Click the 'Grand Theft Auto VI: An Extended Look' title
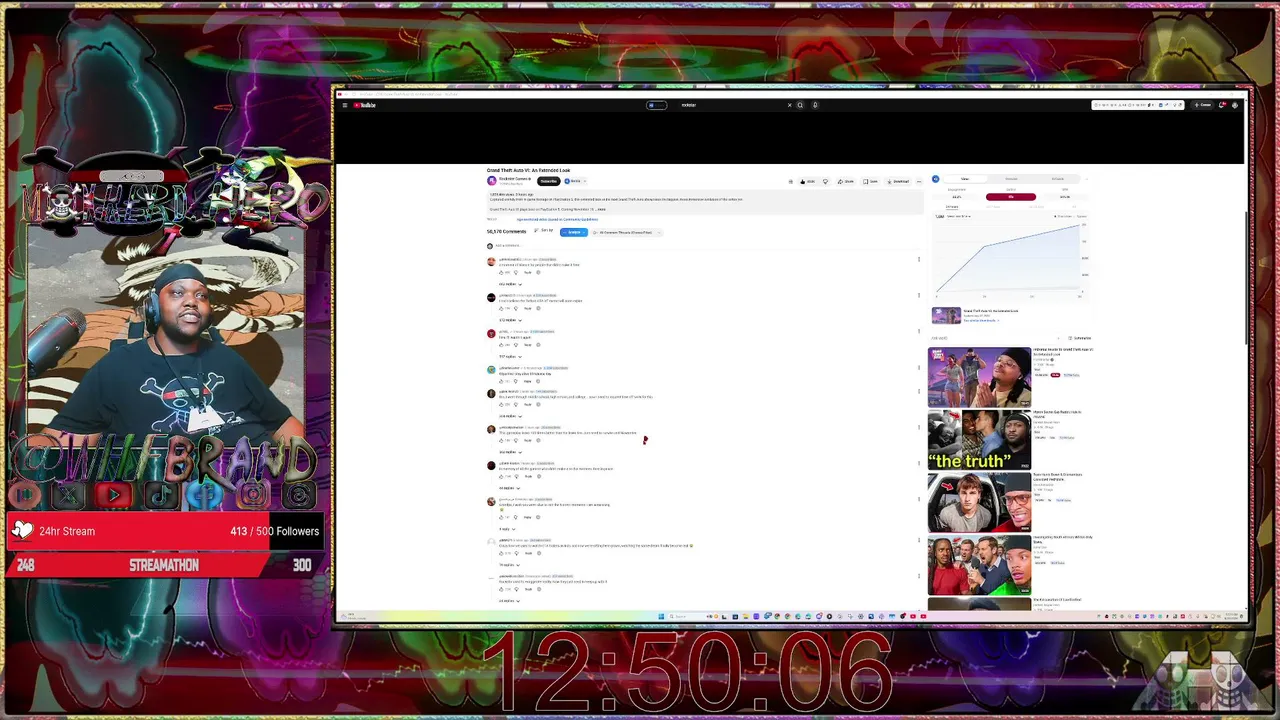The height and width of the screenshot is (720, 1280). [528, 170]
